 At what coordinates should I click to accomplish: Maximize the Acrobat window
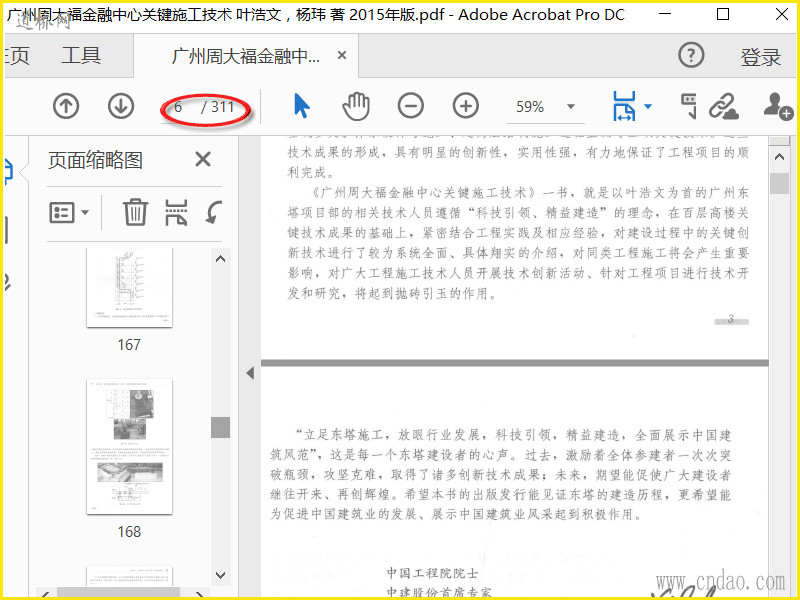pos(723,14)
